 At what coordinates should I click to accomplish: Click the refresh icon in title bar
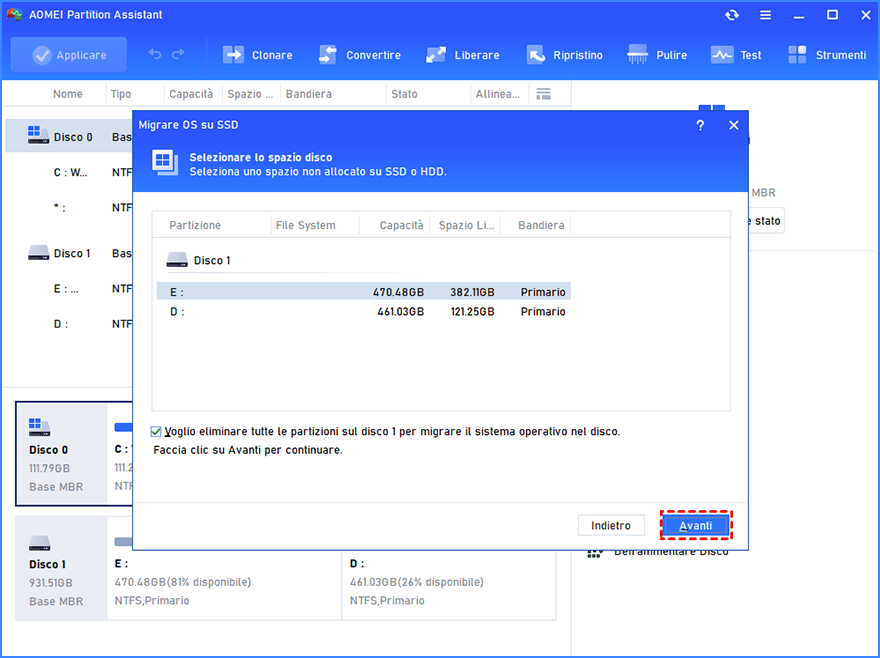732,15
